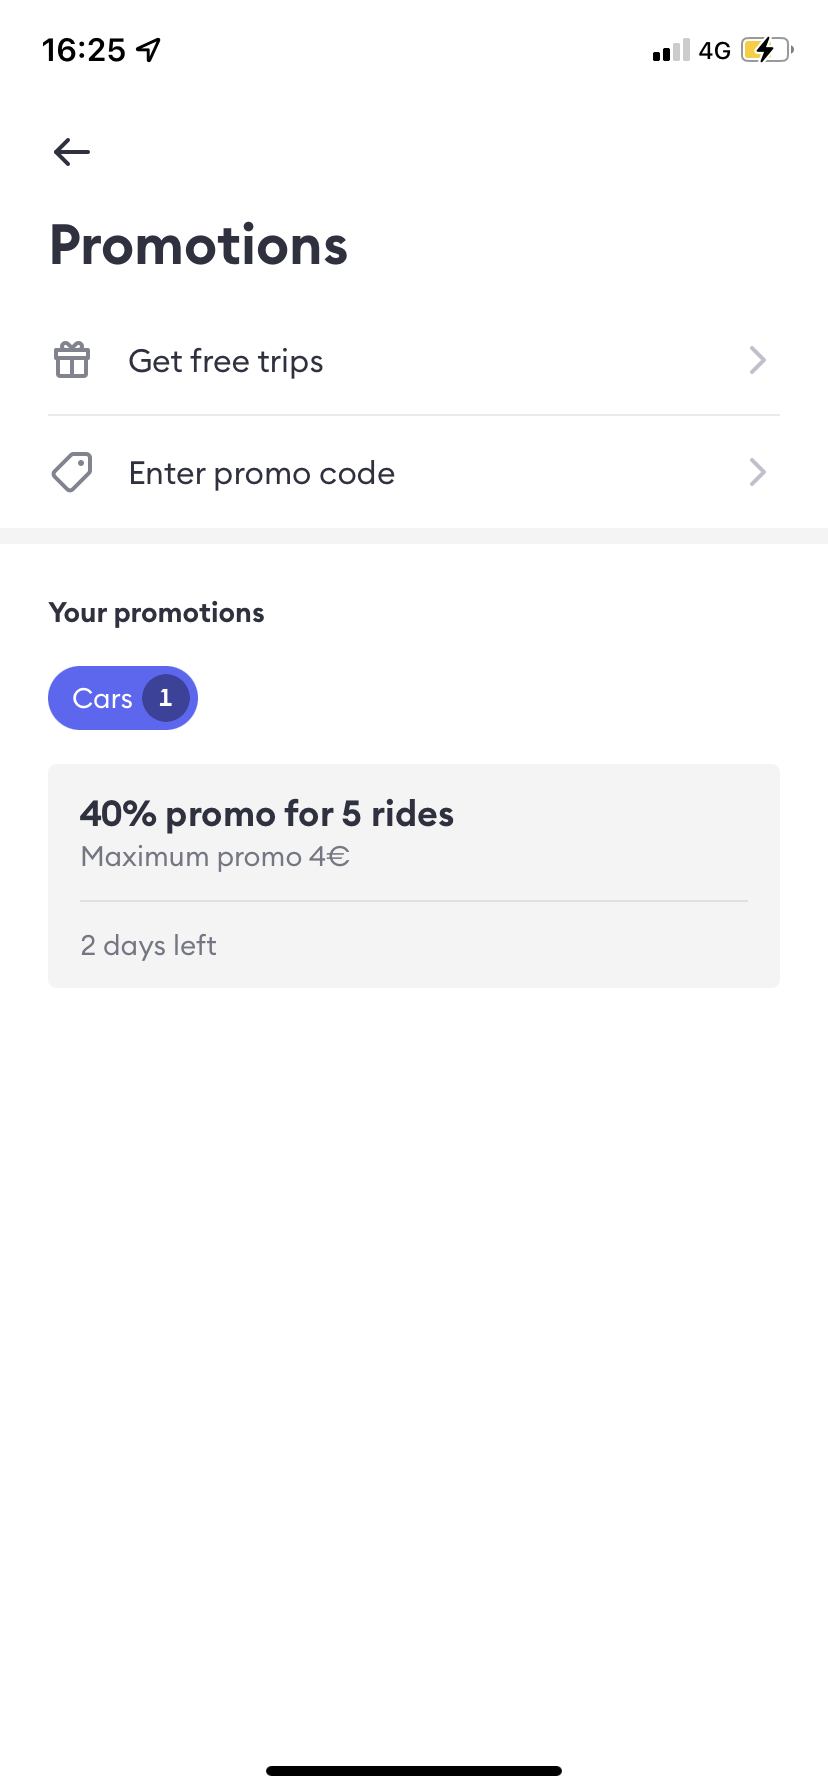Open Enter promo code
Image resolution: width=828 pixels, height=1792 pixels.
point(262,473)
